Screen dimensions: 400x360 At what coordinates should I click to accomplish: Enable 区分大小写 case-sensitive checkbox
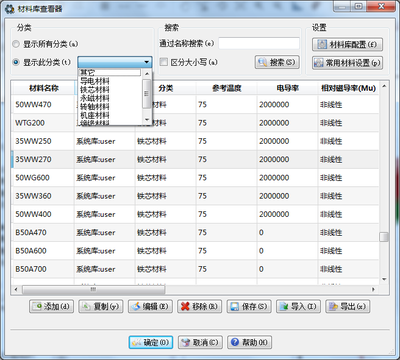[x=164, y=62]
